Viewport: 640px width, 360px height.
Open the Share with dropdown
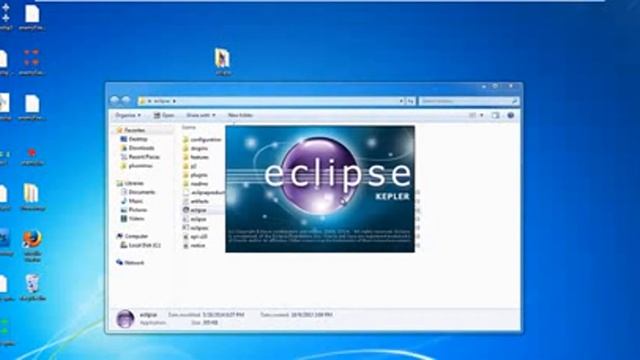tap(200, 116)
